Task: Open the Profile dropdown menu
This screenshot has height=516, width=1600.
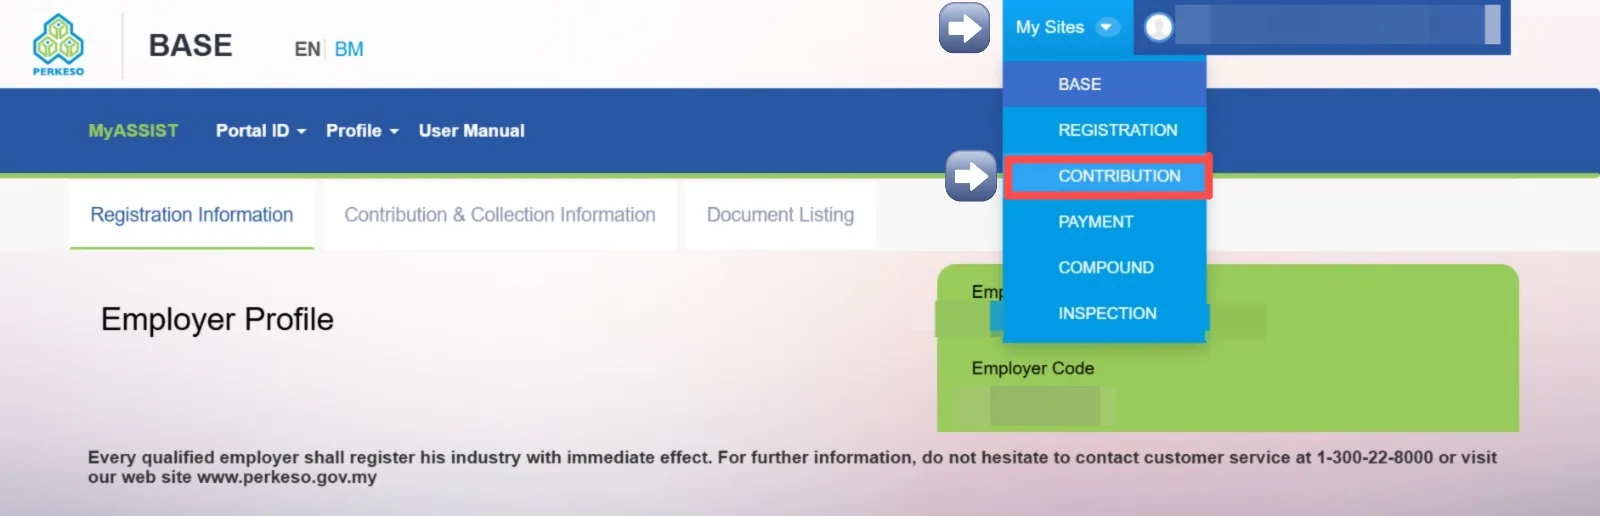Action: tap(362, 131)
